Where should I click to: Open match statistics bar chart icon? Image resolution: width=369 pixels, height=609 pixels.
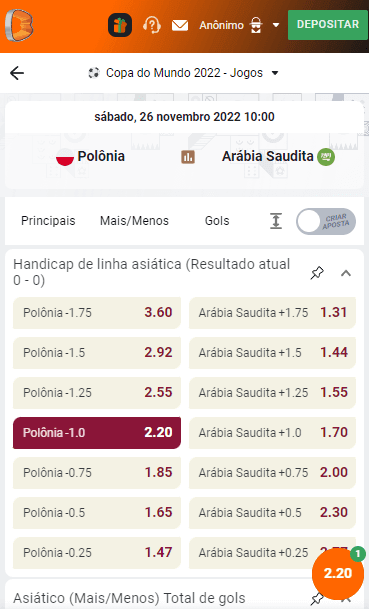pyautogui.click(x=188, y=157)
